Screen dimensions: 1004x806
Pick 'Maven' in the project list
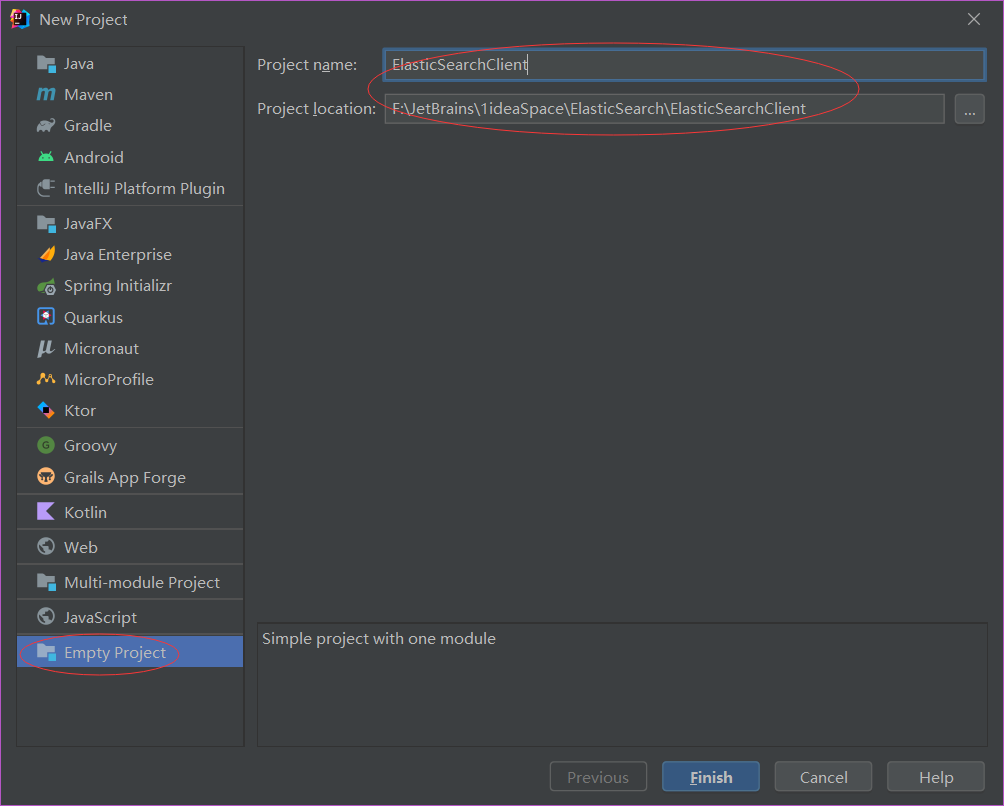tap(88, 95)
